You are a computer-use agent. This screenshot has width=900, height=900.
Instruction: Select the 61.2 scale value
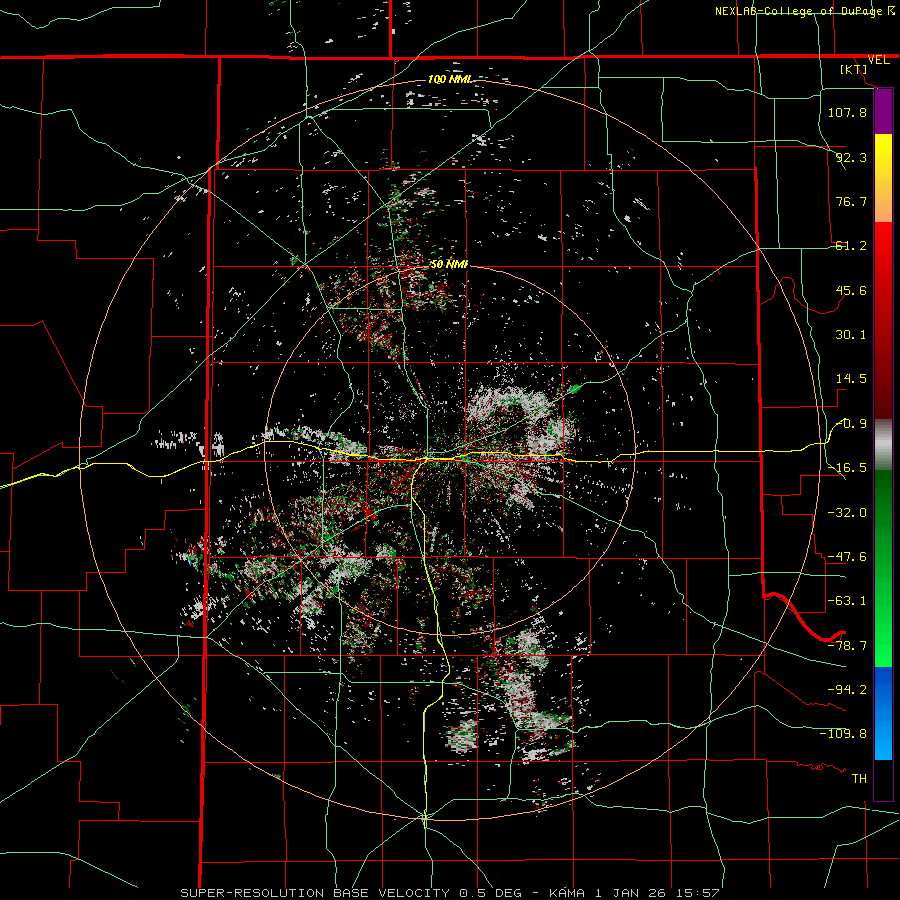(x=851, y=246)
